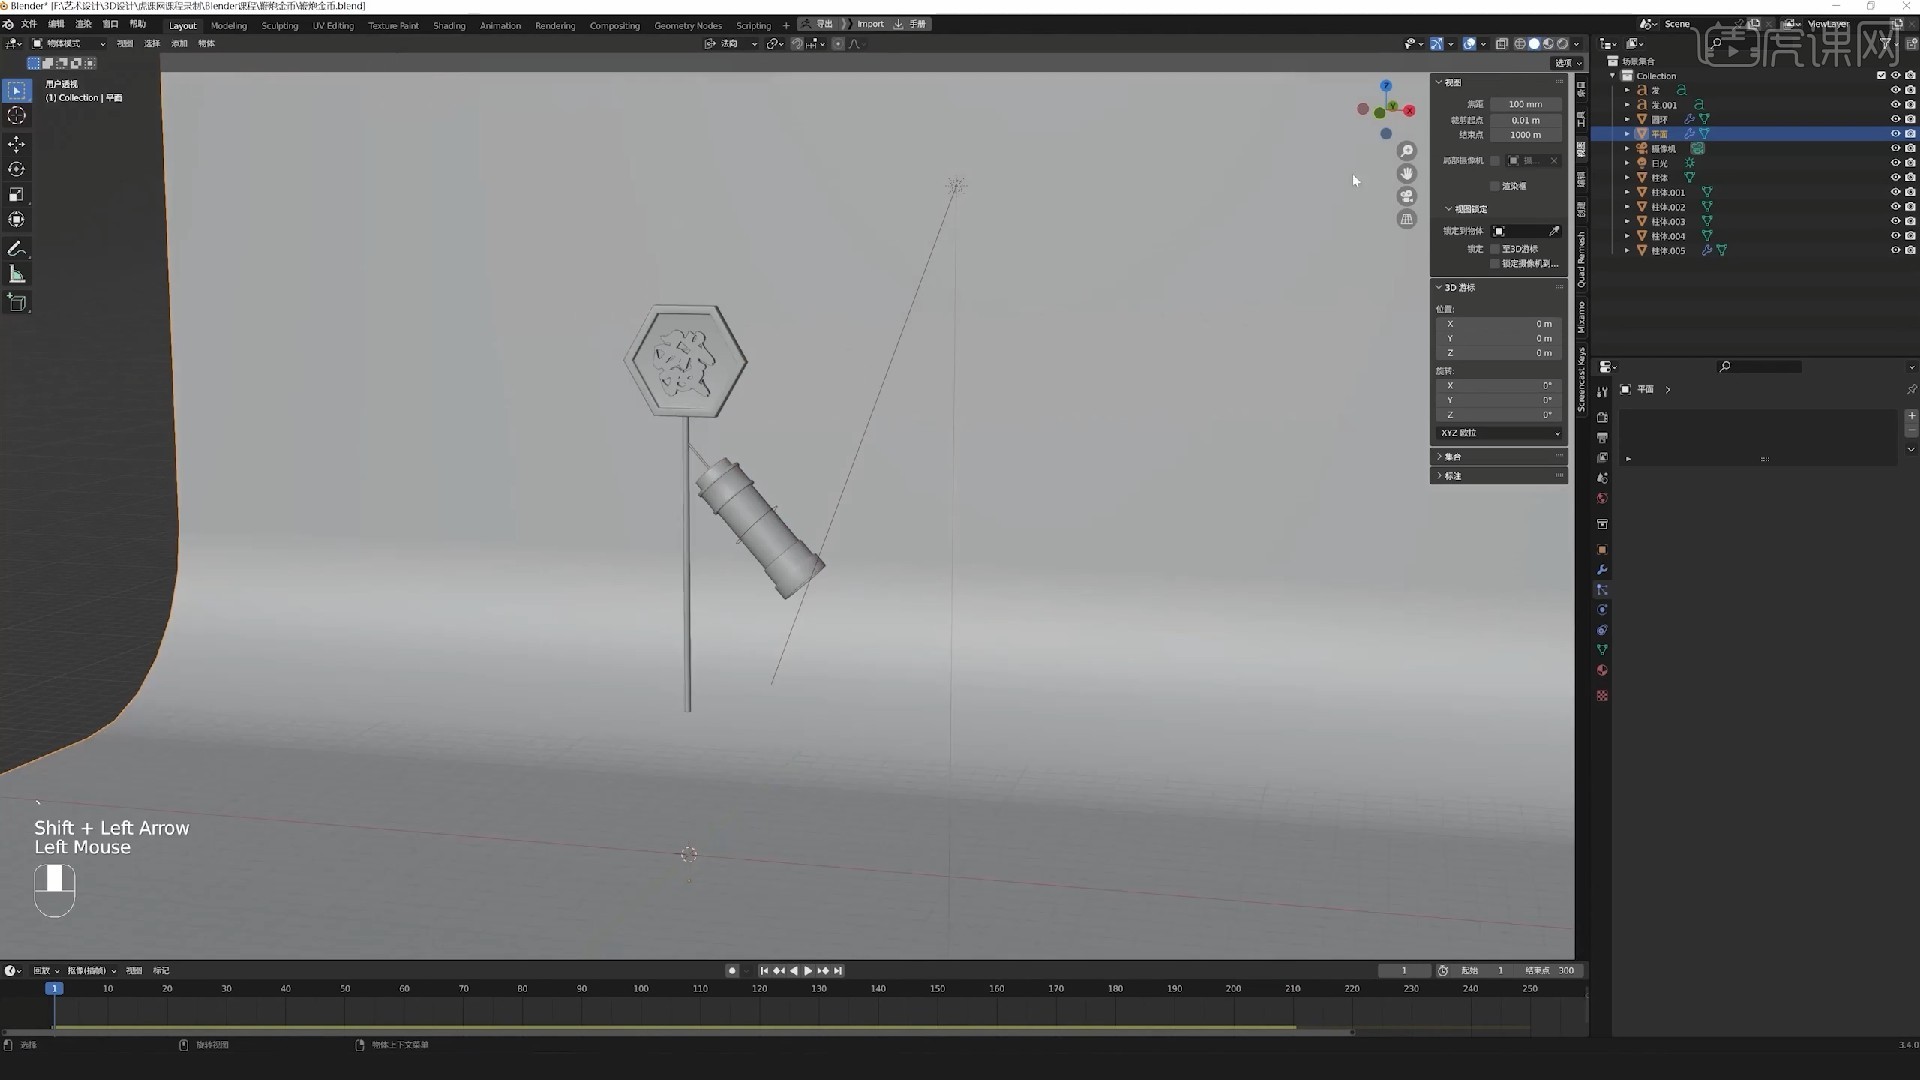Jump to timeline start button
The image size is (1920, 1080).
click(764, 971)
